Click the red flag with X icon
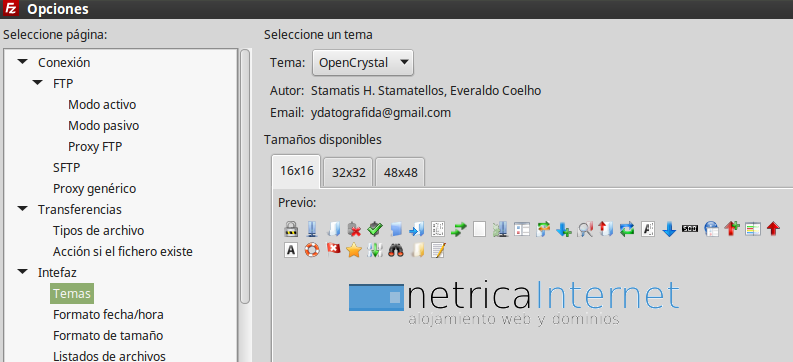793x362 pixels. click(x=333, y=249)
